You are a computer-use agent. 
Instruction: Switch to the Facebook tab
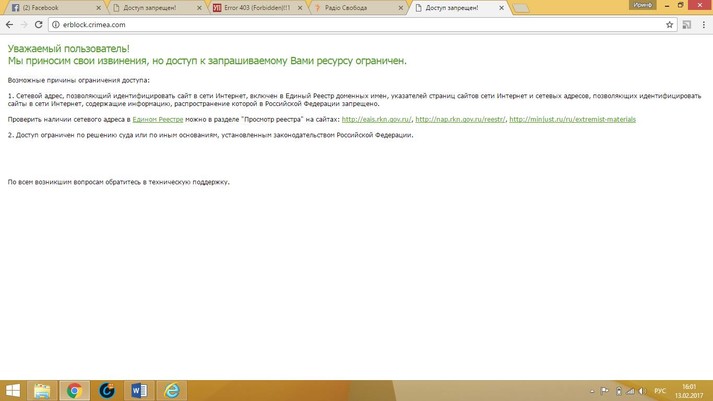[45, 8]
